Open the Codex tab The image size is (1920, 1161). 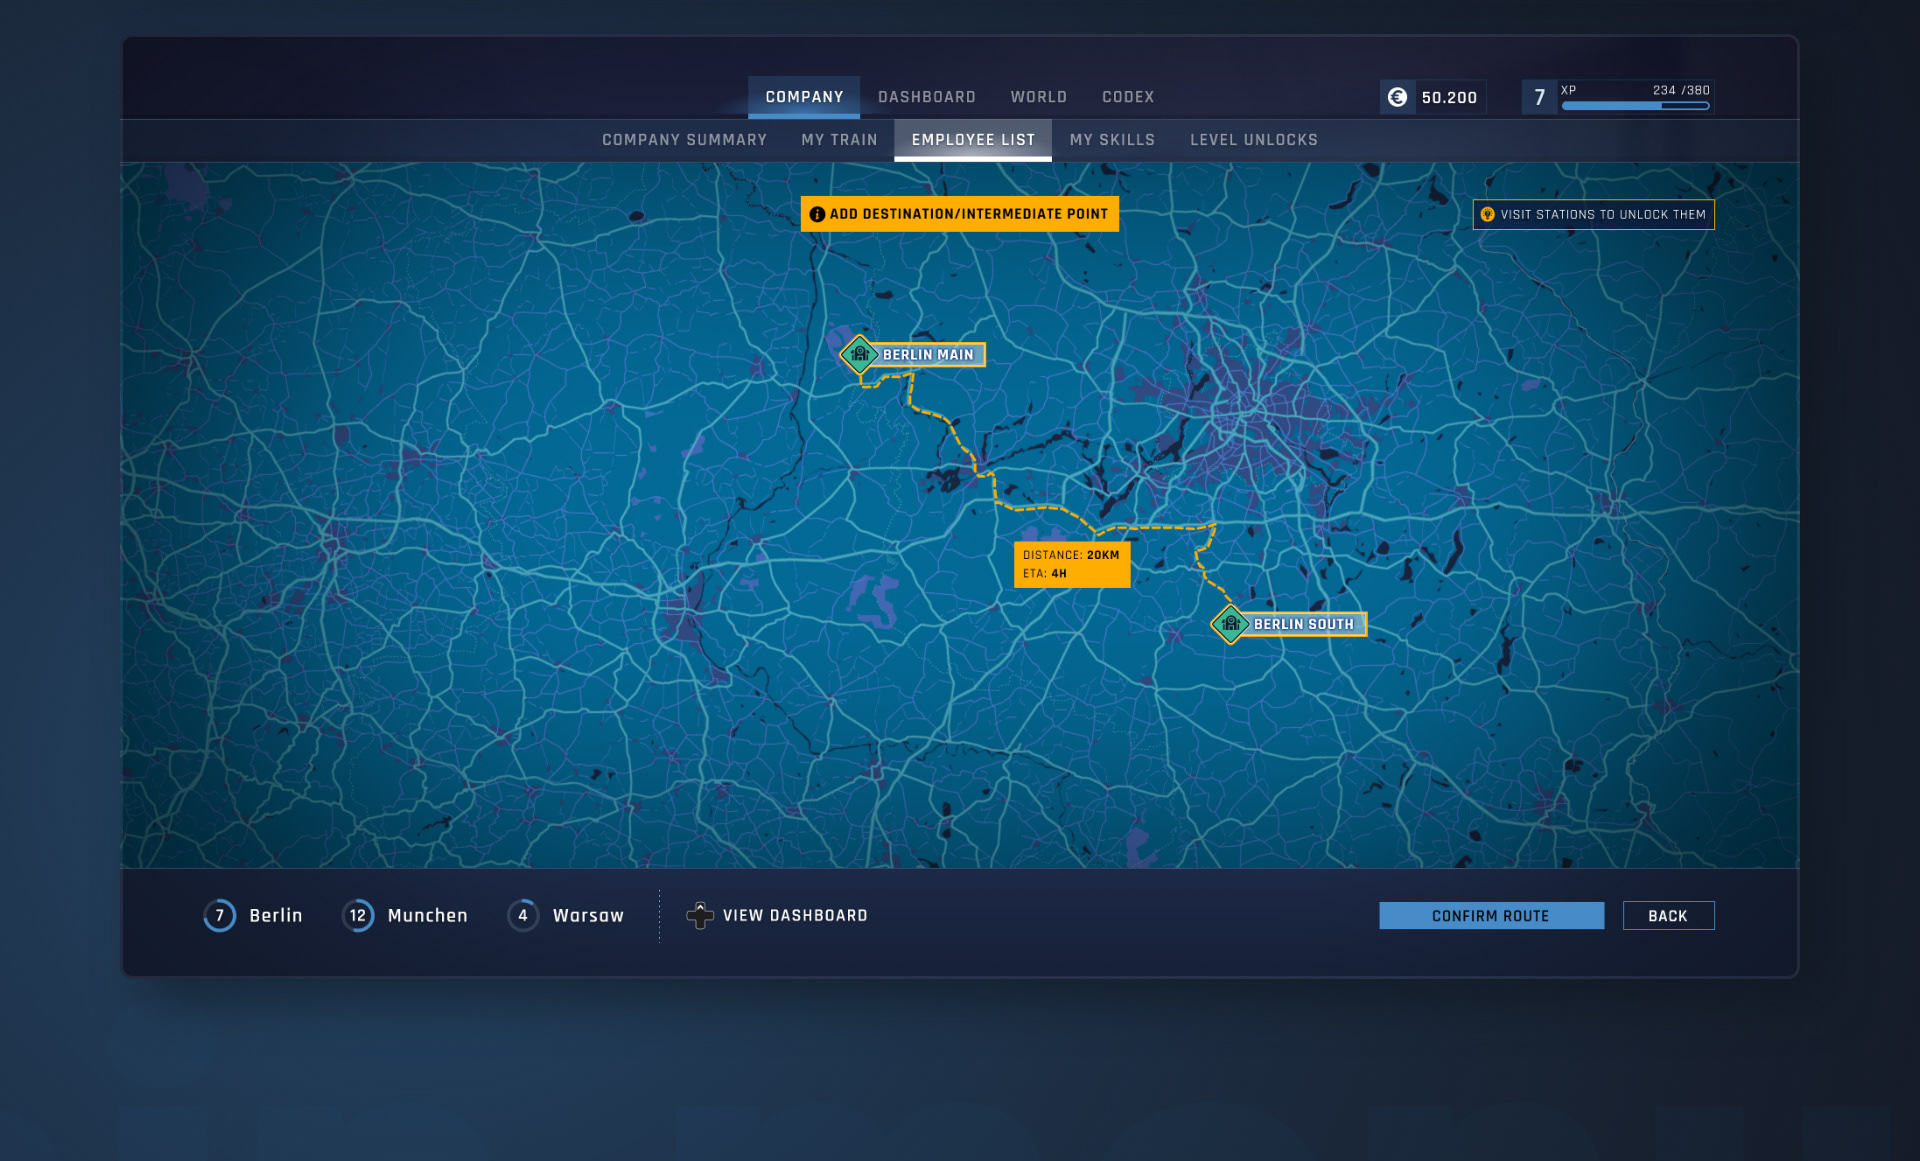click(1127, 97)
